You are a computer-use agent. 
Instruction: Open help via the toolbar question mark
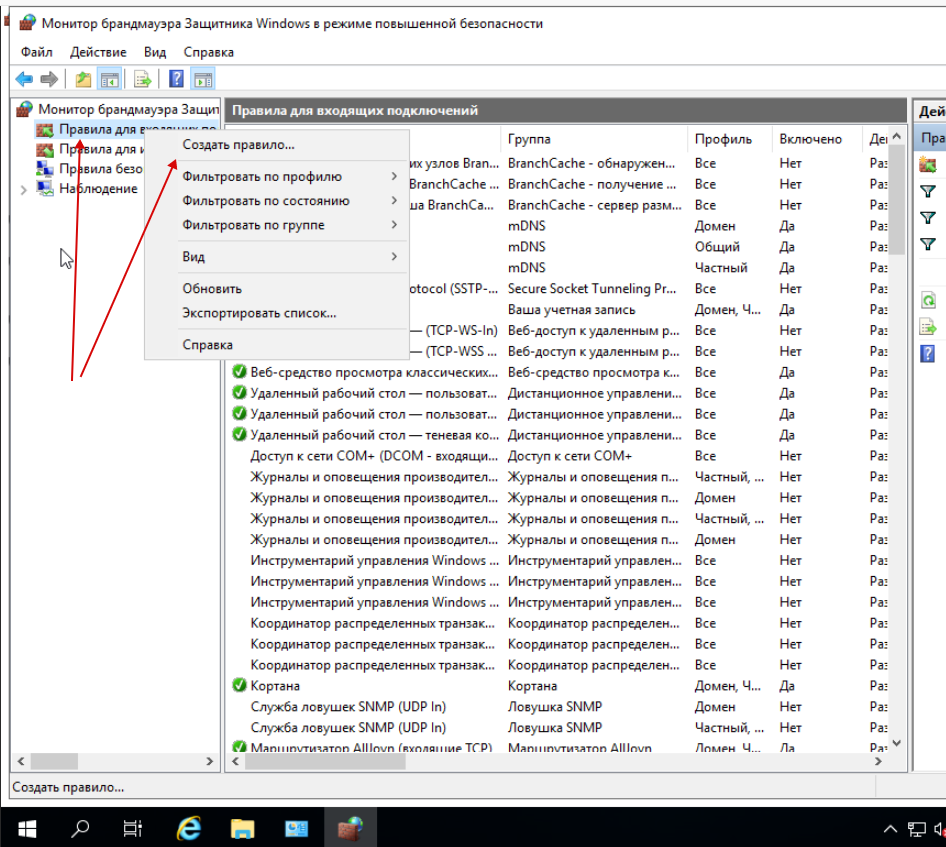coord(176,79)
